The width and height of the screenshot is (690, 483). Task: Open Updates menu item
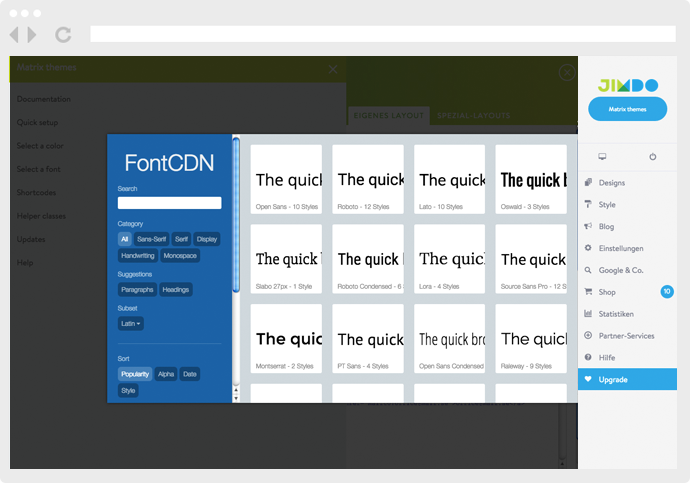[x=31, y=239]
